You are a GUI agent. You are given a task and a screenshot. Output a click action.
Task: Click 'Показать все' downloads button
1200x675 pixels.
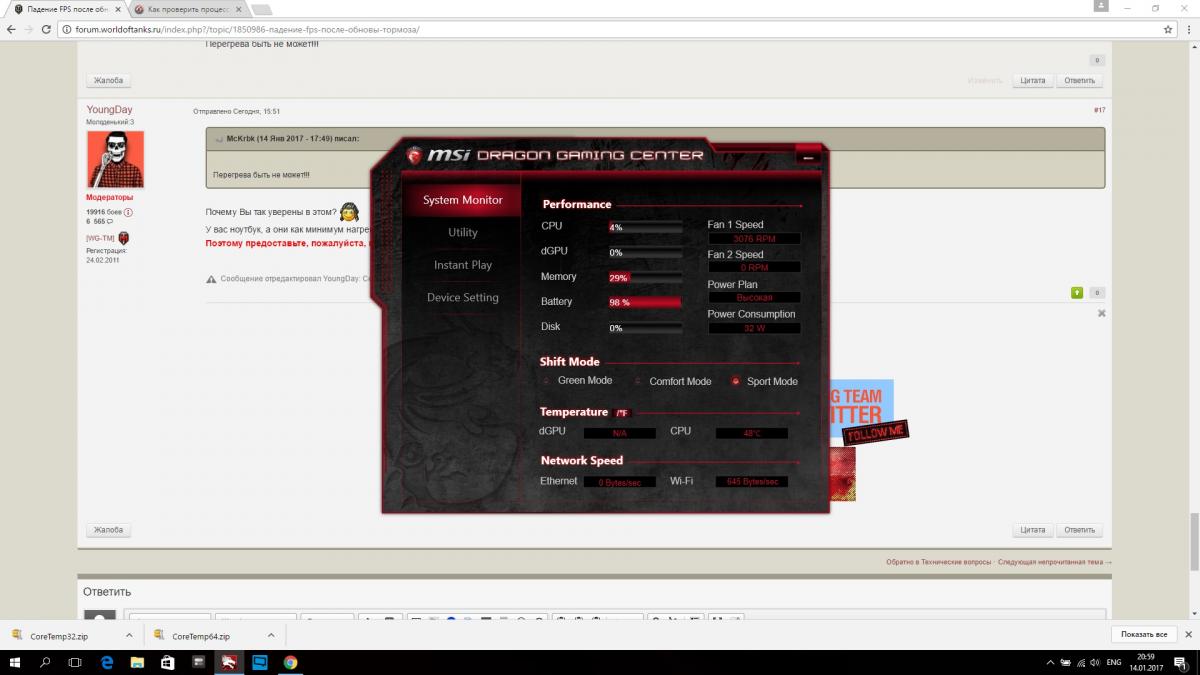coord(1143,635)
